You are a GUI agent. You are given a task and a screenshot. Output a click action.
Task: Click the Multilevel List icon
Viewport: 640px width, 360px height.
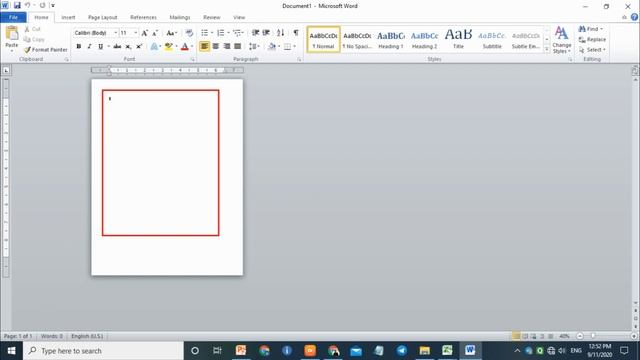(x=237, y=33)
